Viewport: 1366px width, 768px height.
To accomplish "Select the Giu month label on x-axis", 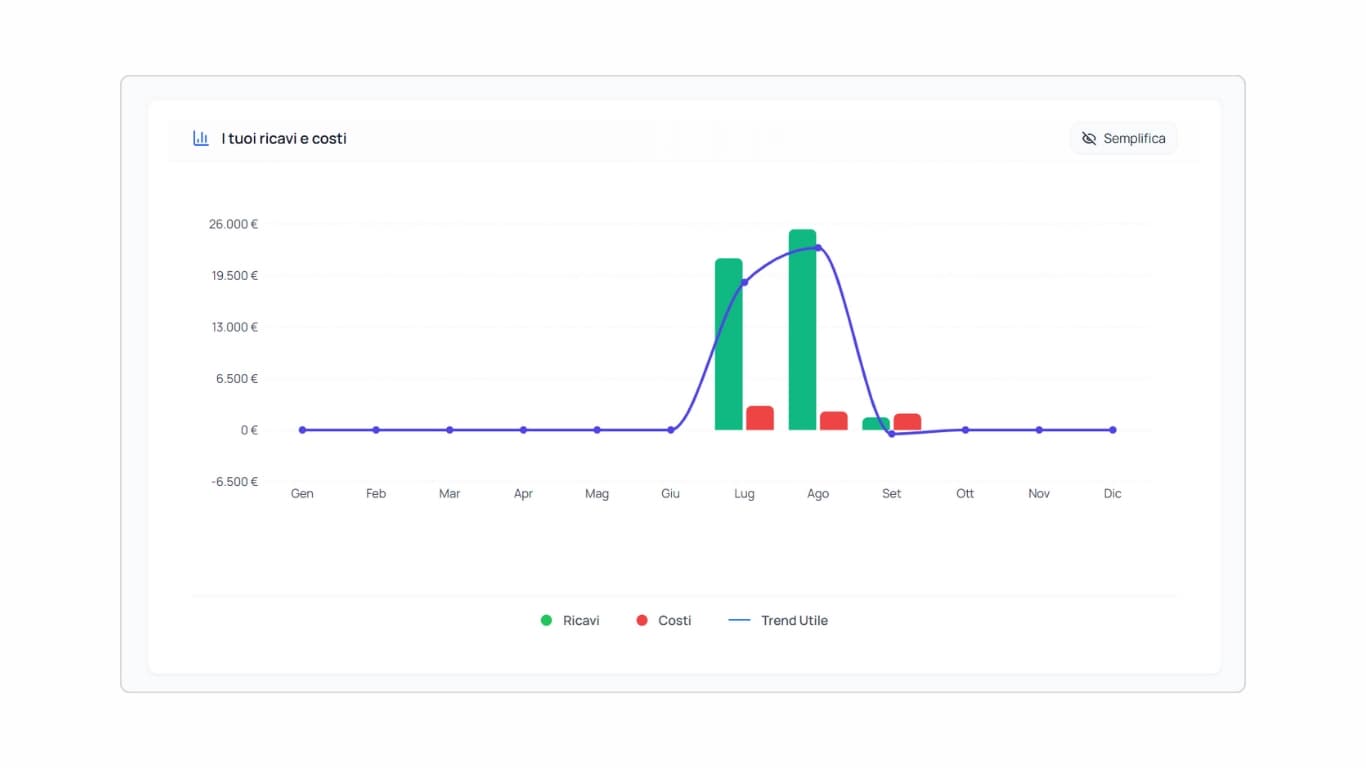I will [x=670, y=493].
